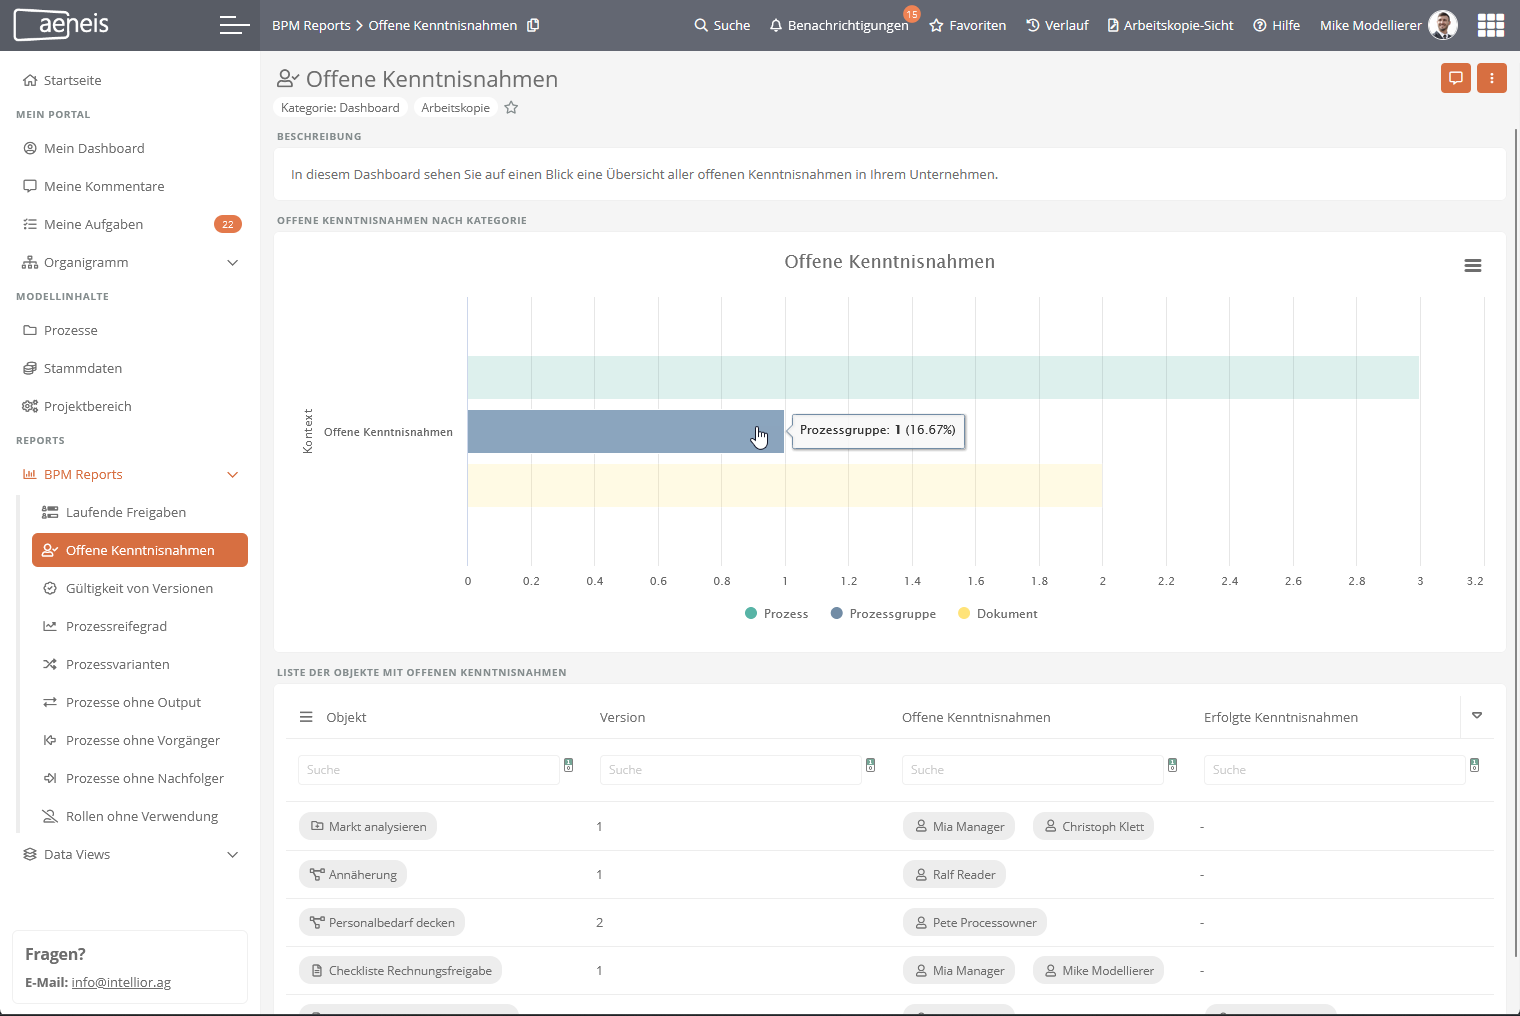Open the chart hamburger context menu
Viewport: 1520px width, 1016px height.
tap(1473, 266)
